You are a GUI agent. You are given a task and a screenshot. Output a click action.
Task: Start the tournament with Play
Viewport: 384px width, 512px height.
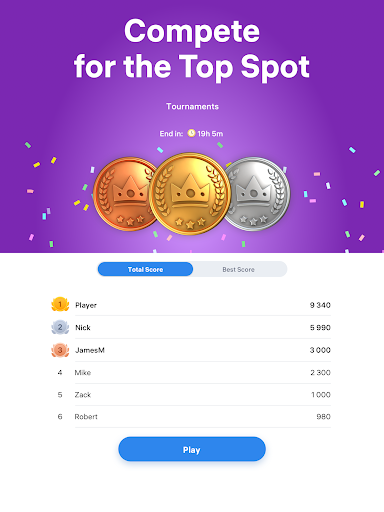coord(192,449)
